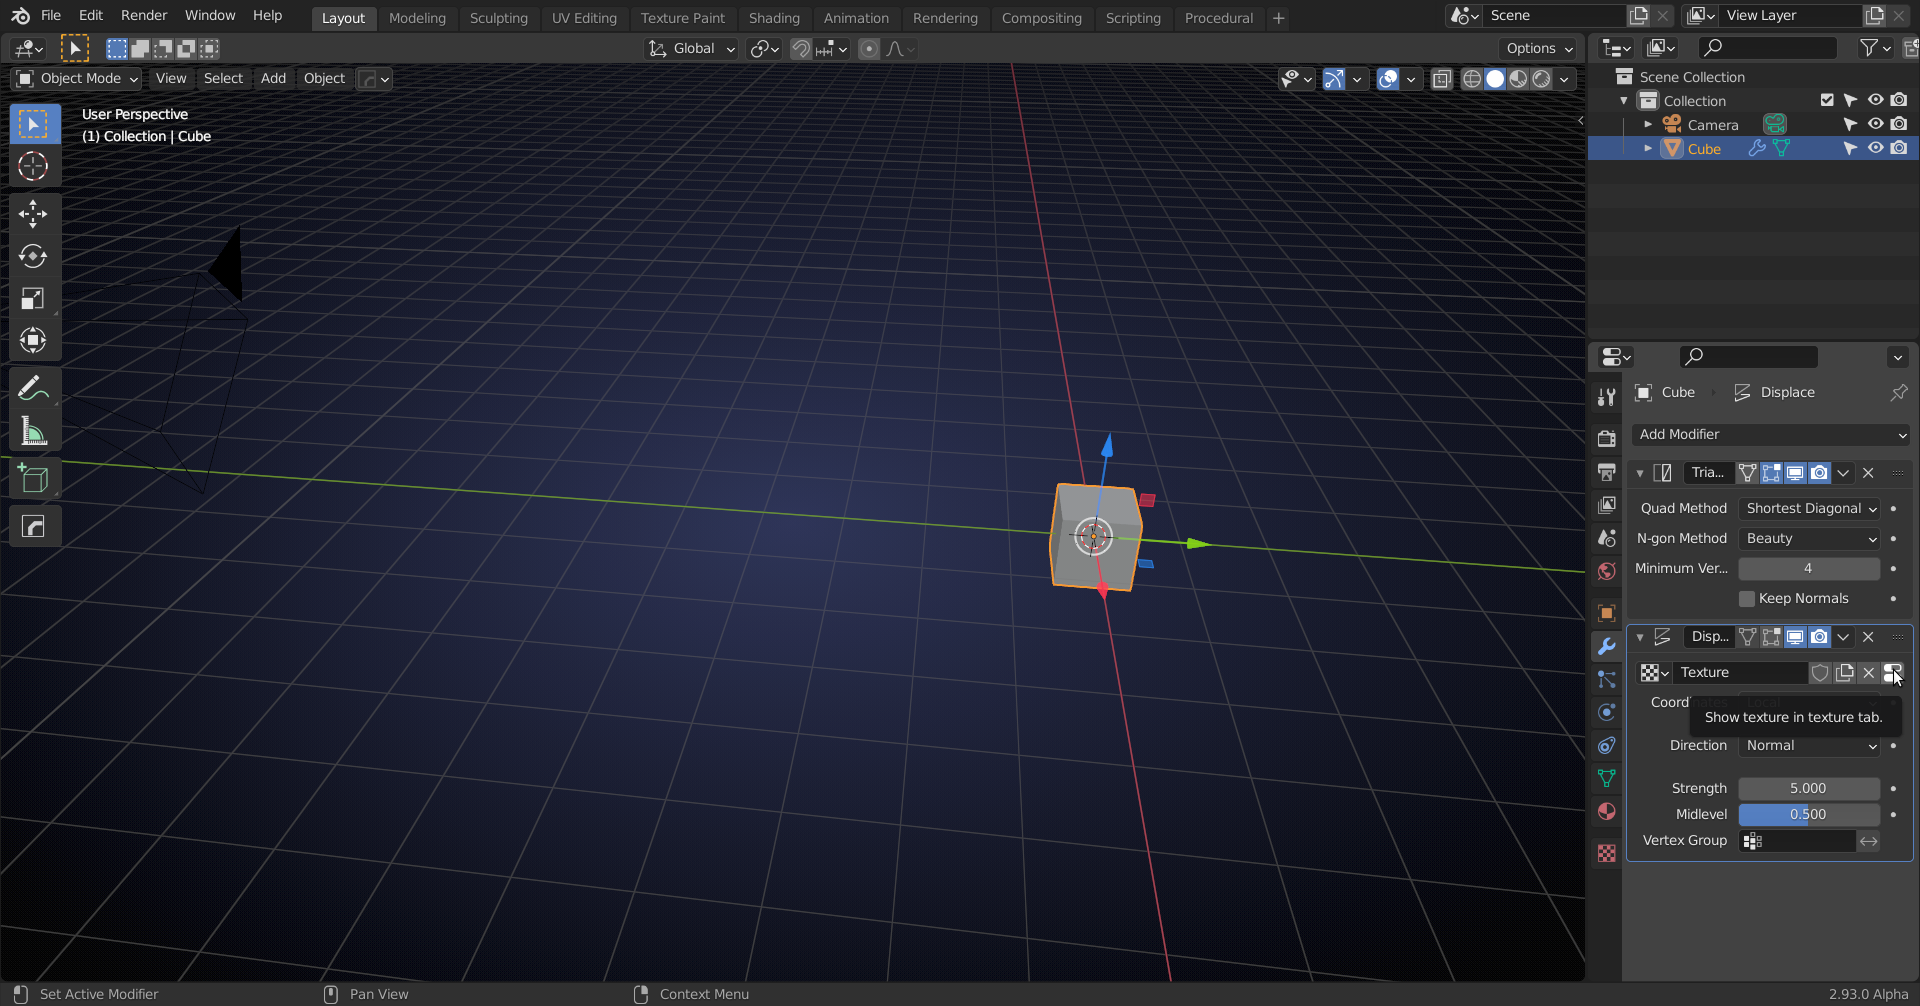This screenshot has width=1920, height=1006.
Task: Open the Object Constraints properties tab
Action: (1607, 745)
